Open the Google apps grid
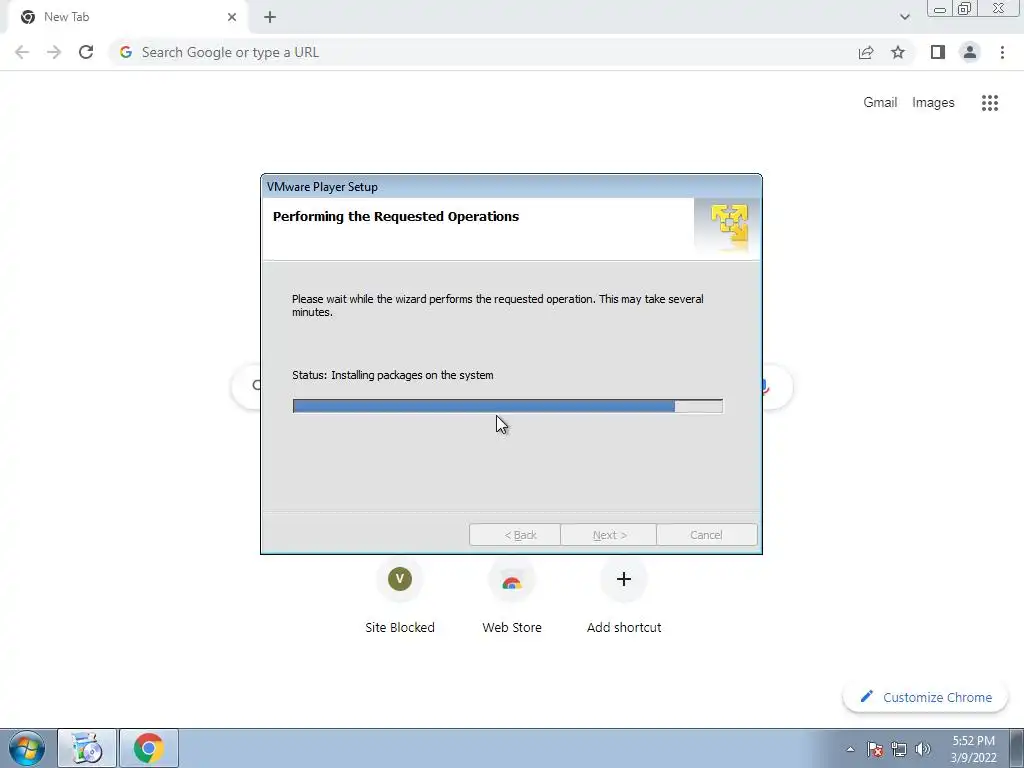The image size is (1024, 768). [x=989, y=103]
